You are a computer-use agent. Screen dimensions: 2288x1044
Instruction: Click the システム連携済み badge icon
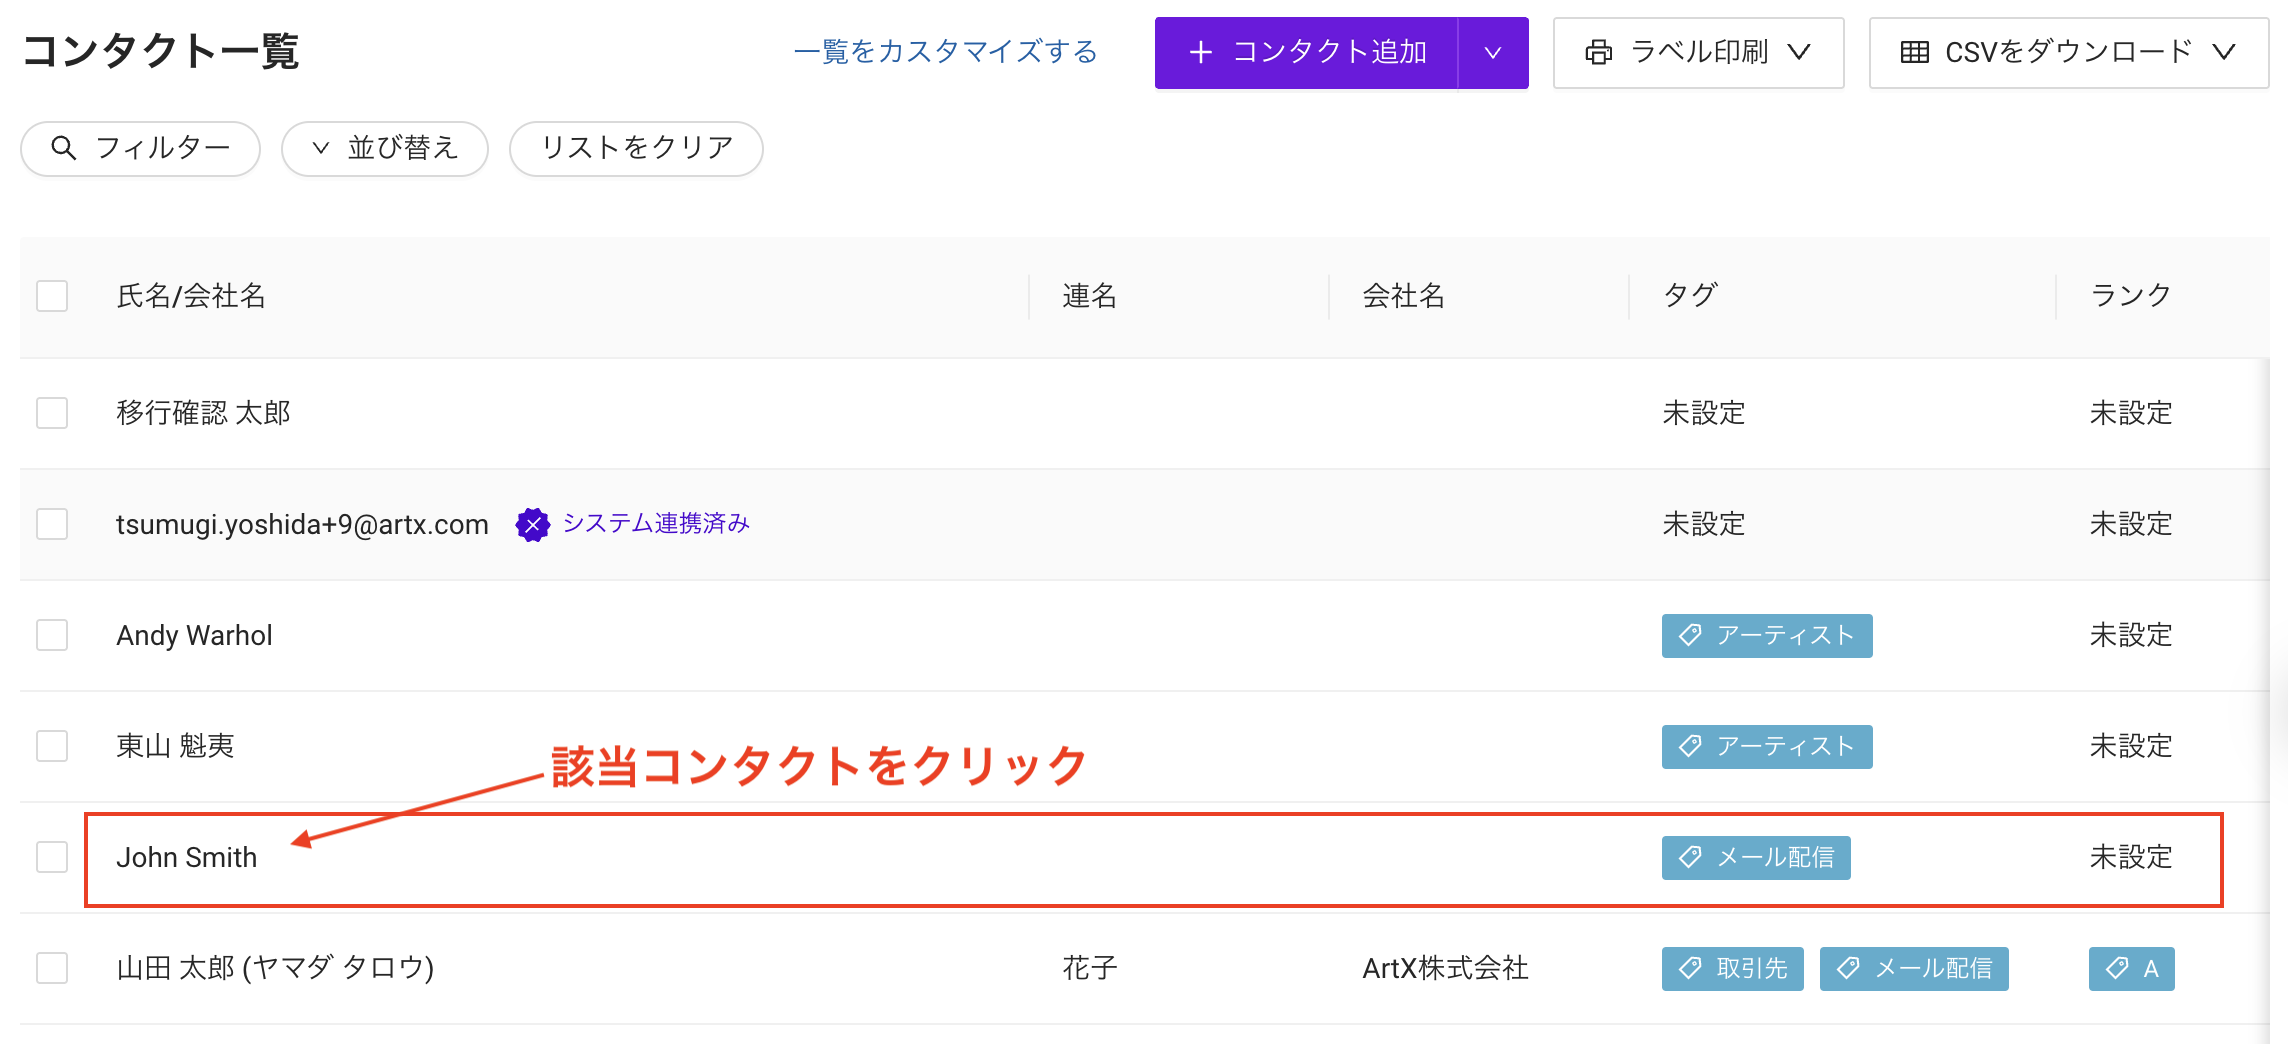point(533,525)
